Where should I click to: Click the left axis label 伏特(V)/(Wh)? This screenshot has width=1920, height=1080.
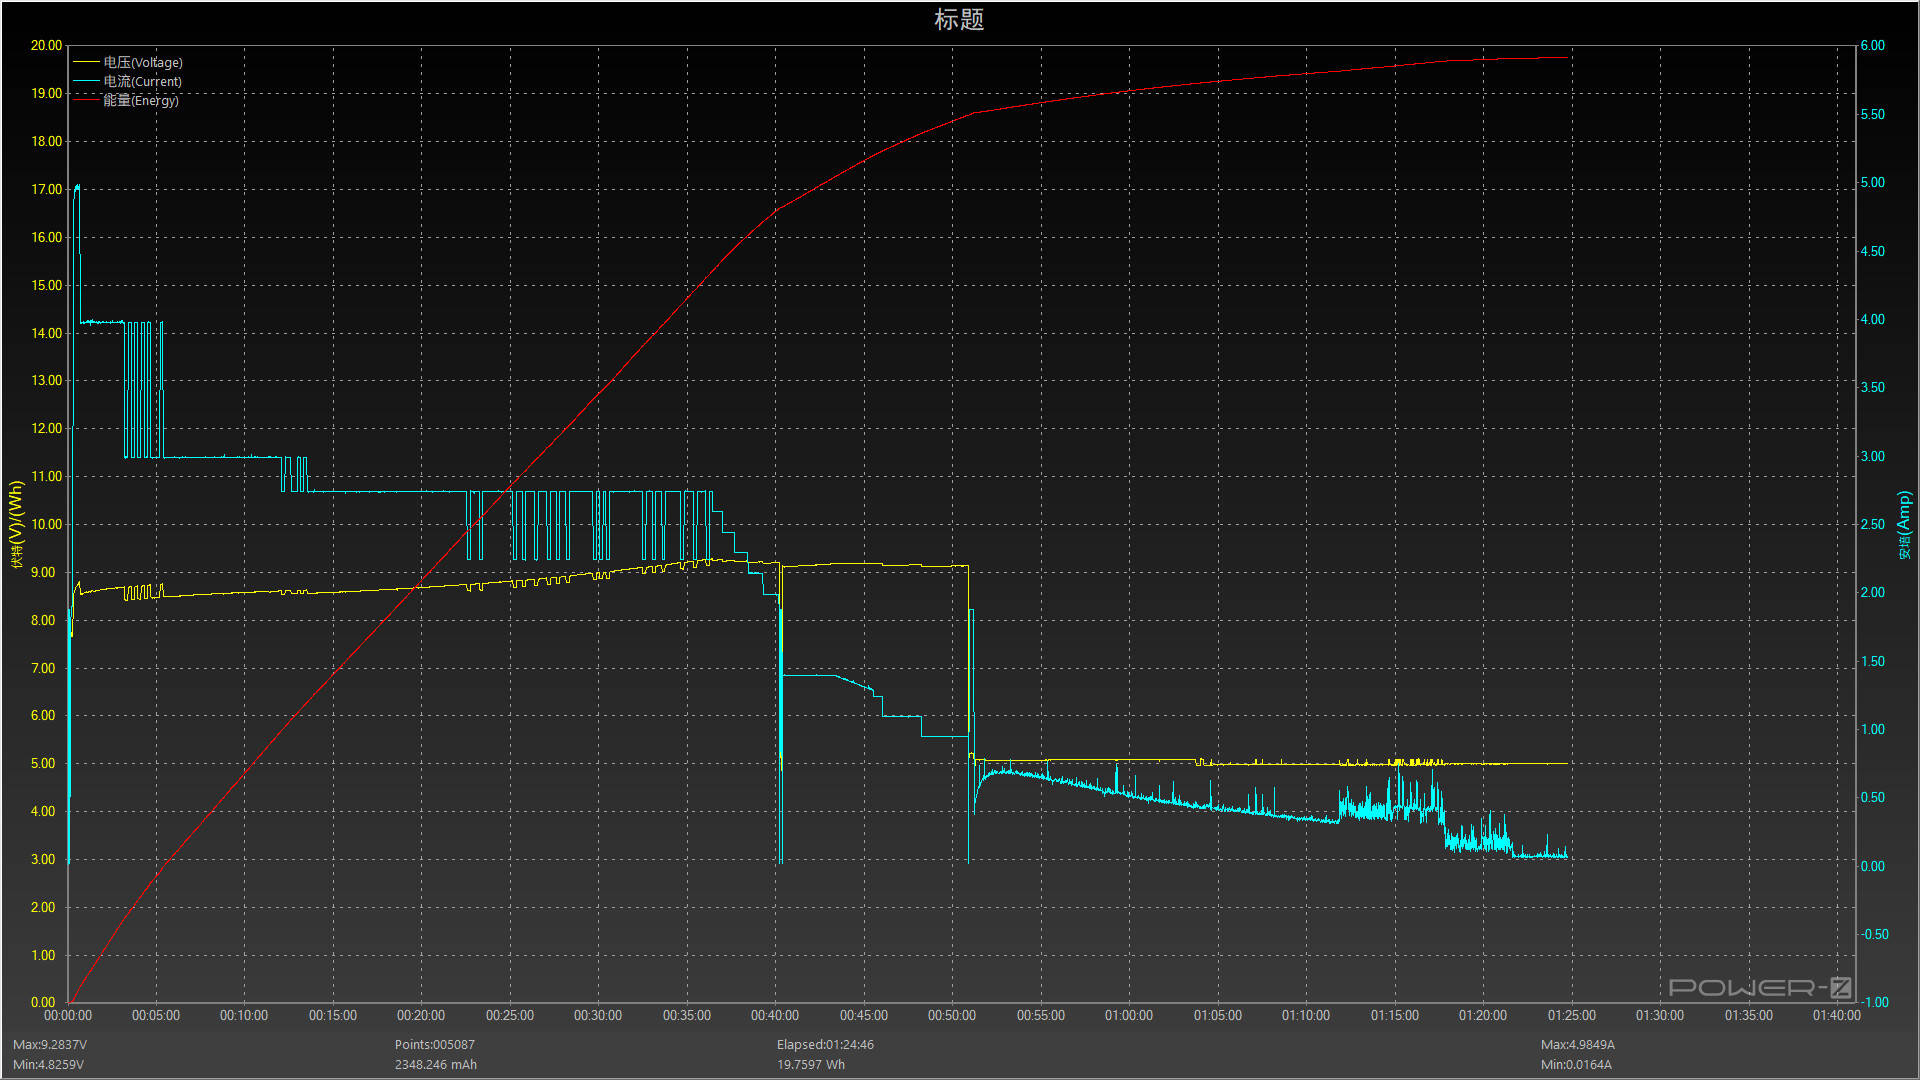(x=16, y=525)
